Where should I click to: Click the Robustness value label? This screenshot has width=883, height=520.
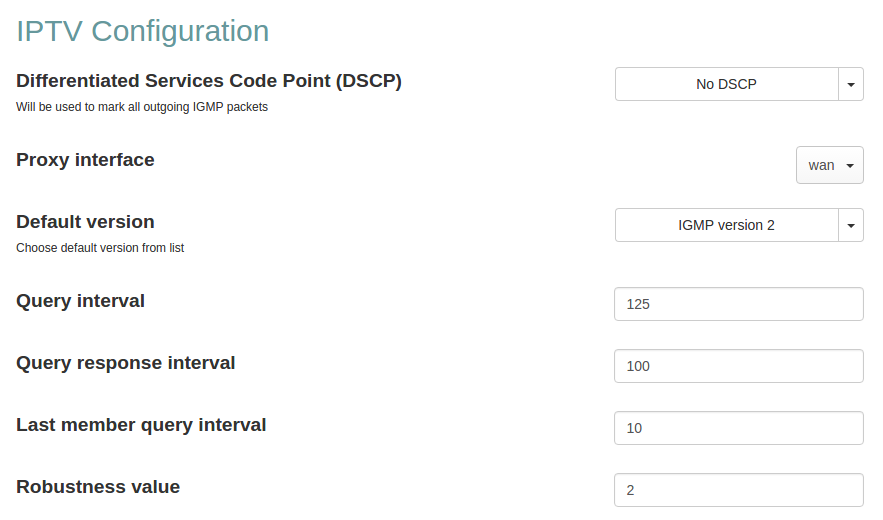pos(98,487)
